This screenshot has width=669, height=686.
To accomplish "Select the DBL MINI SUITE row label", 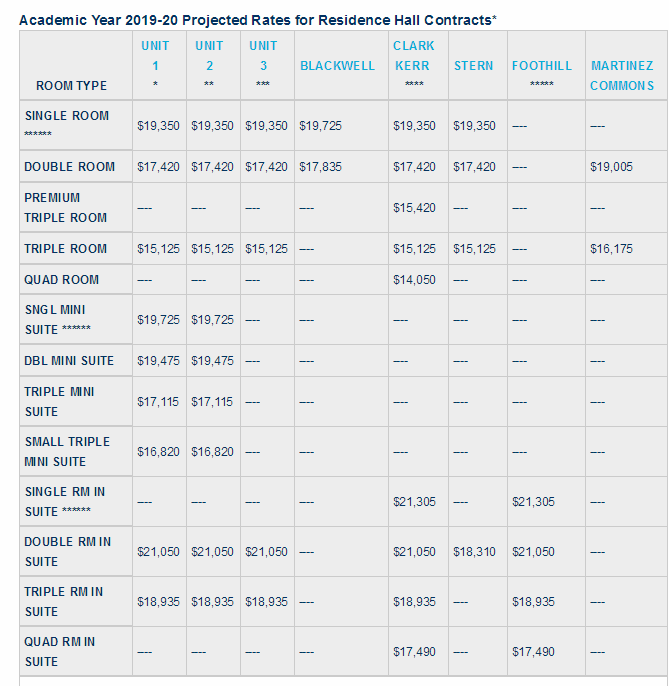I will (69, 360).
